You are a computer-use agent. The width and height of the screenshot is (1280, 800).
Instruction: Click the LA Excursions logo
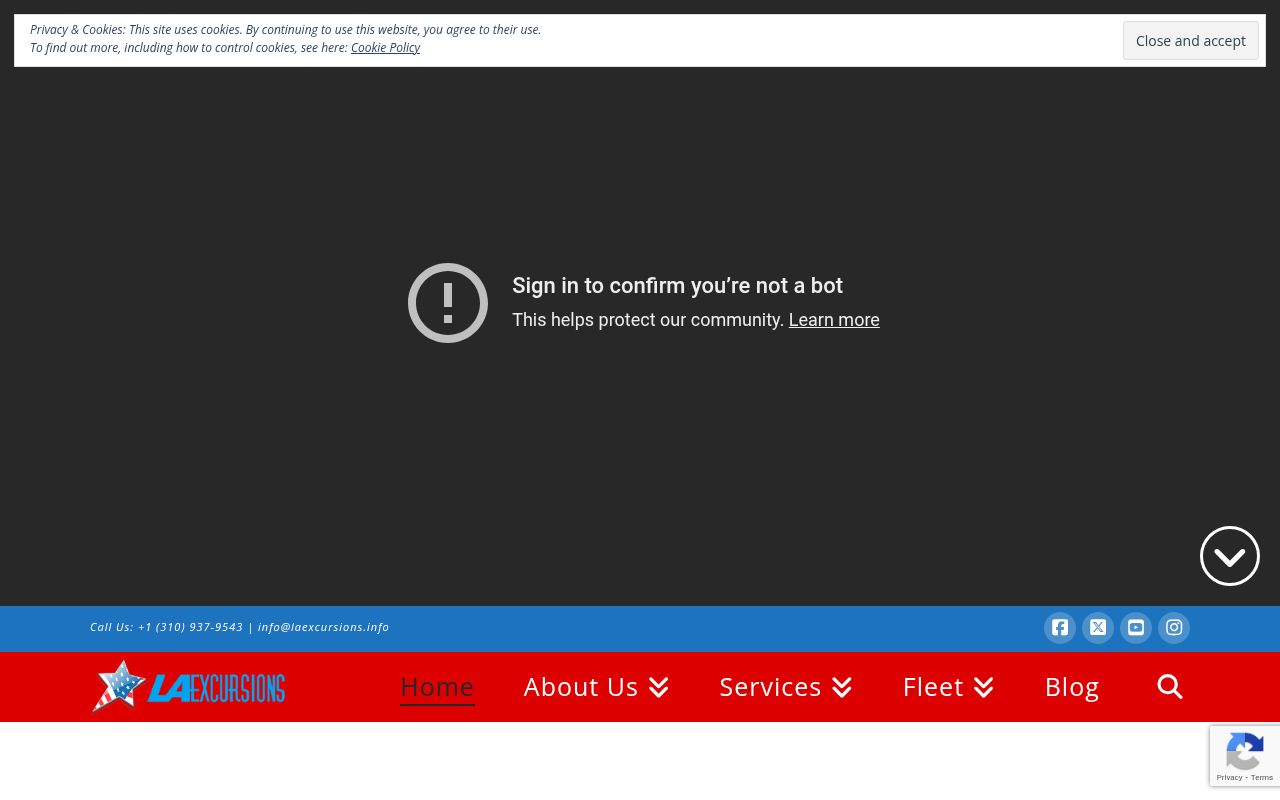pos(189,687)
